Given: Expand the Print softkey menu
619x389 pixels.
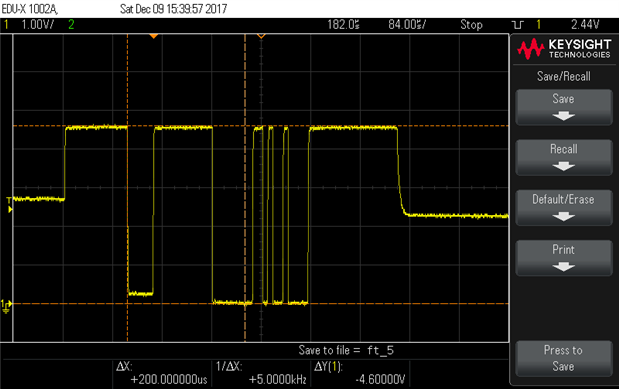Looking at the screenshot, I should tap(564, 258).
